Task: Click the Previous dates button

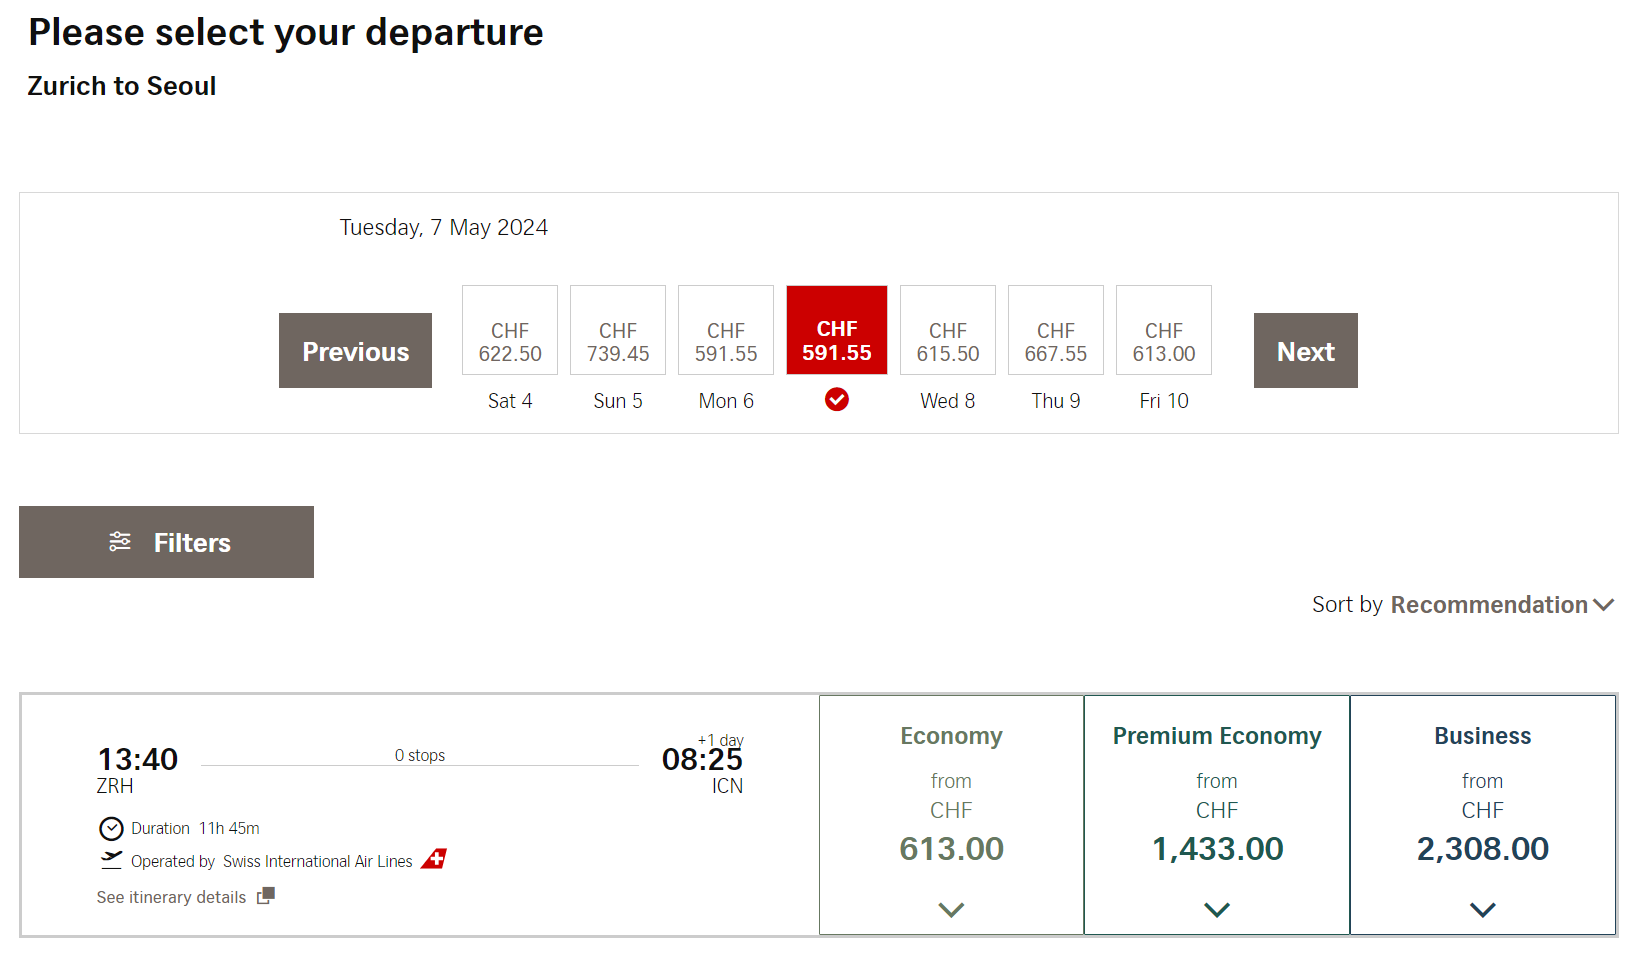Action: click(355, 351)
